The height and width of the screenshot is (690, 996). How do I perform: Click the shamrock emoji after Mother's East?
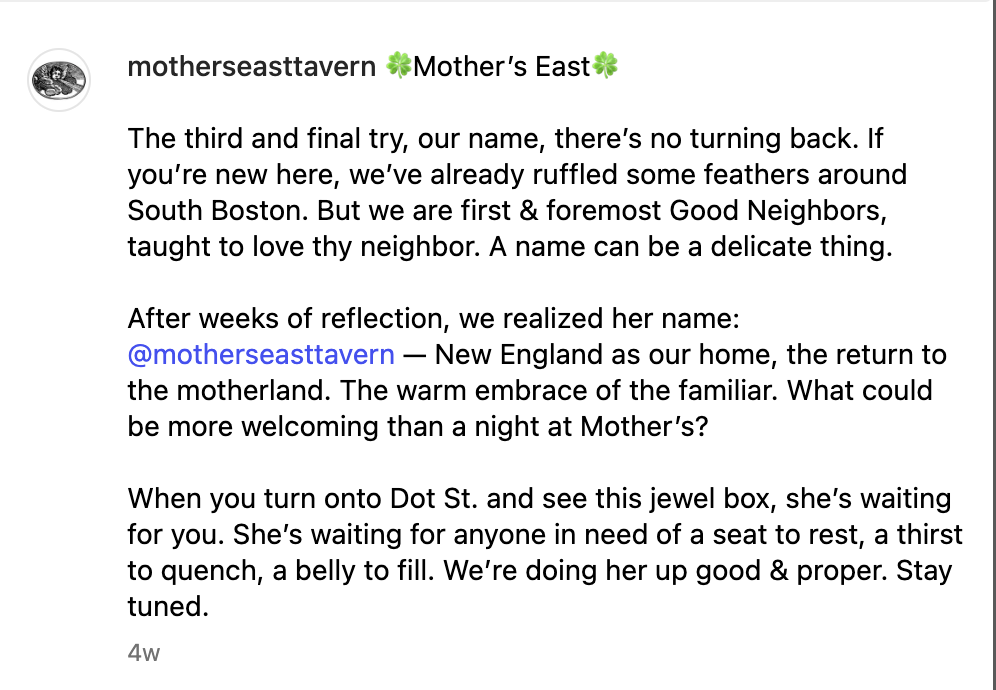(605, 67)
